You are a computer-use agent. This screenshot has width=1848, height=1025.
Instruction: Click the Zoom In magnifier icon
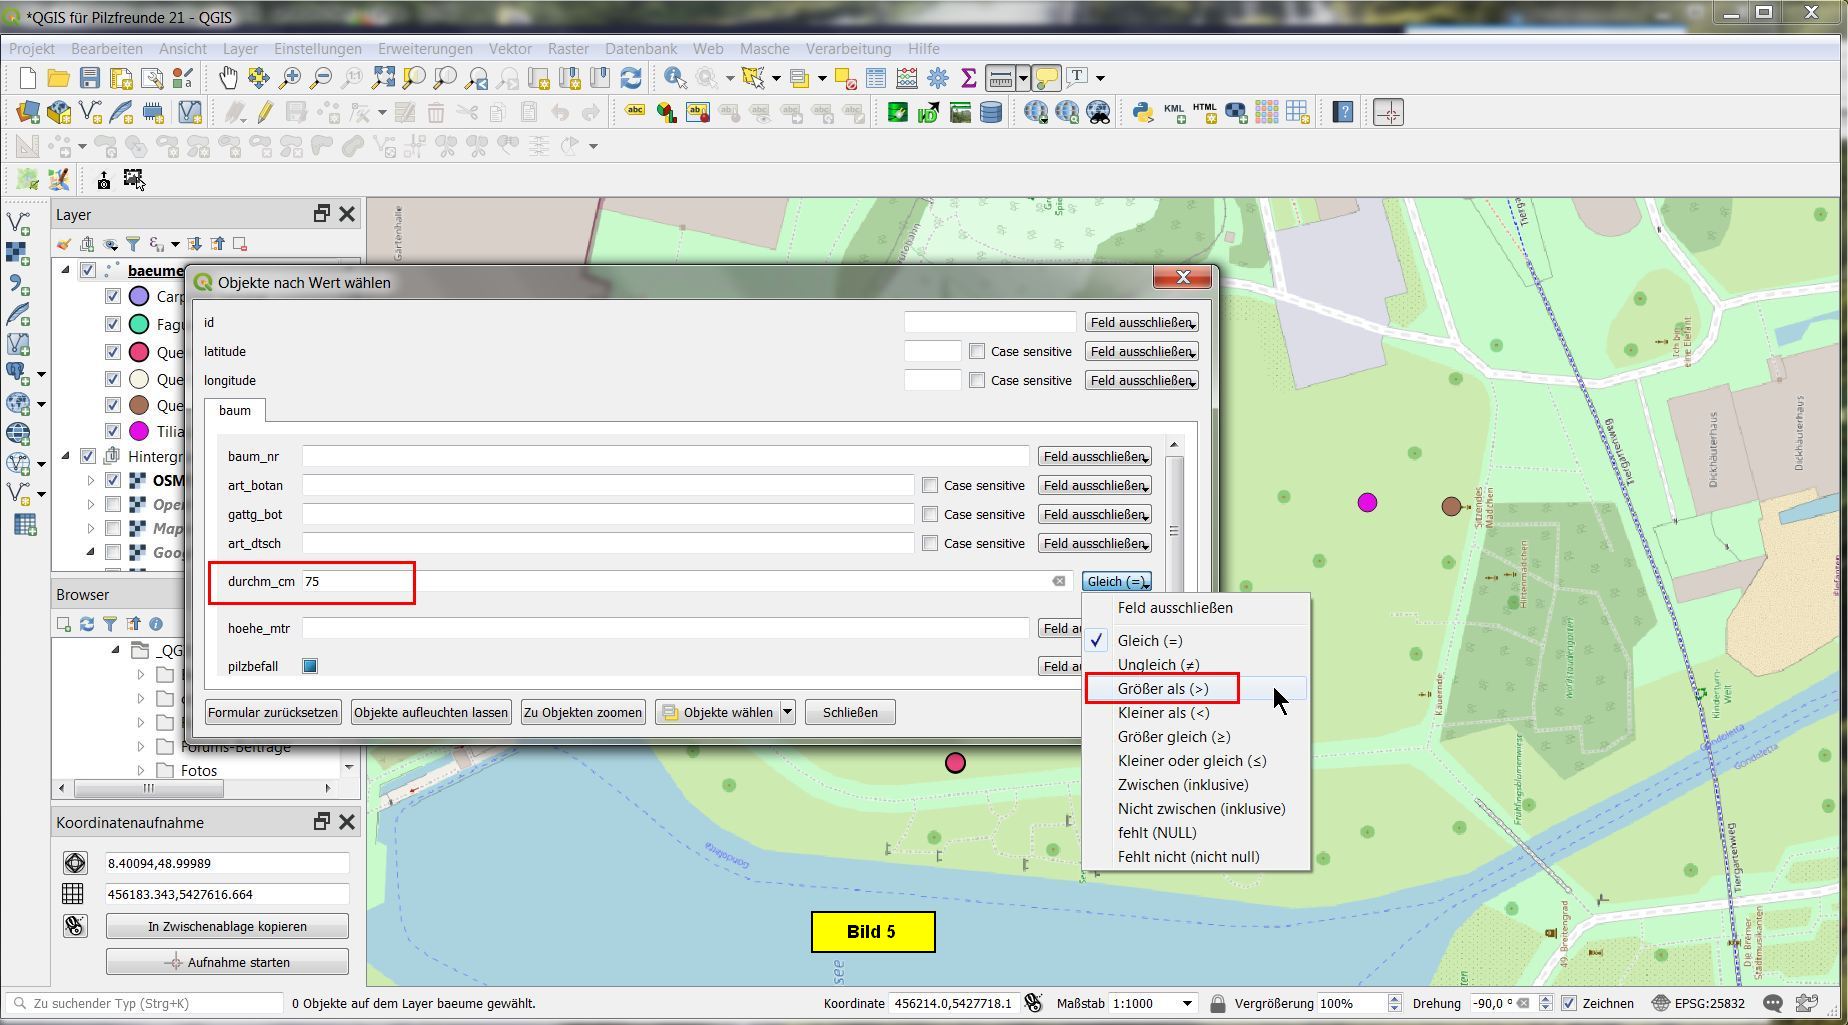(x=290, y=78)
